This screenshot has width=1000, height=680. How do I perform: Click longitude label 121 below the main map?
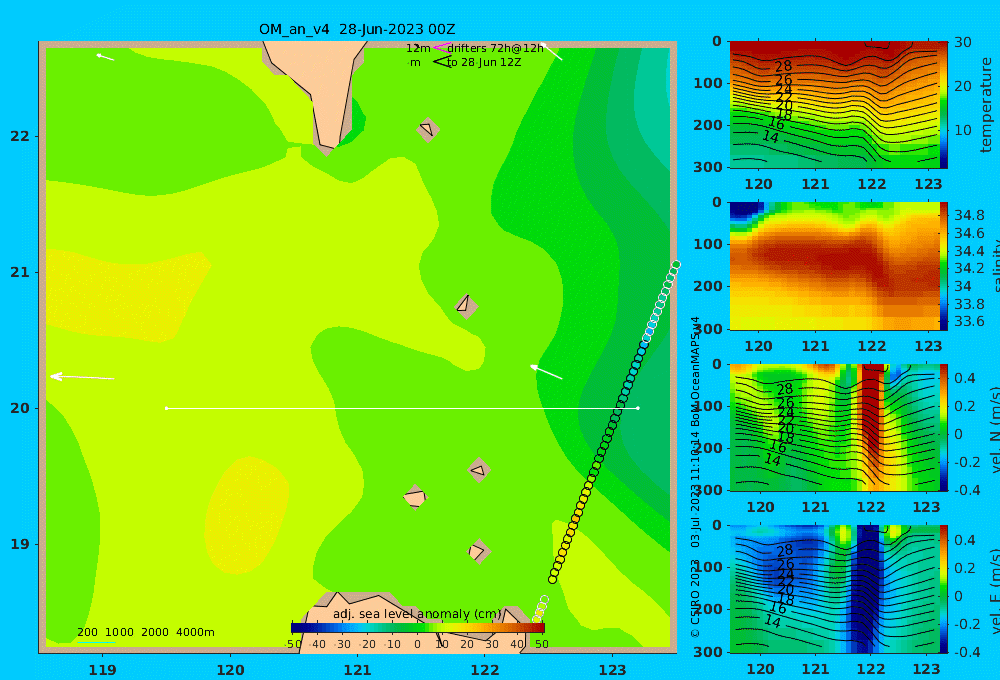[358, 670]
